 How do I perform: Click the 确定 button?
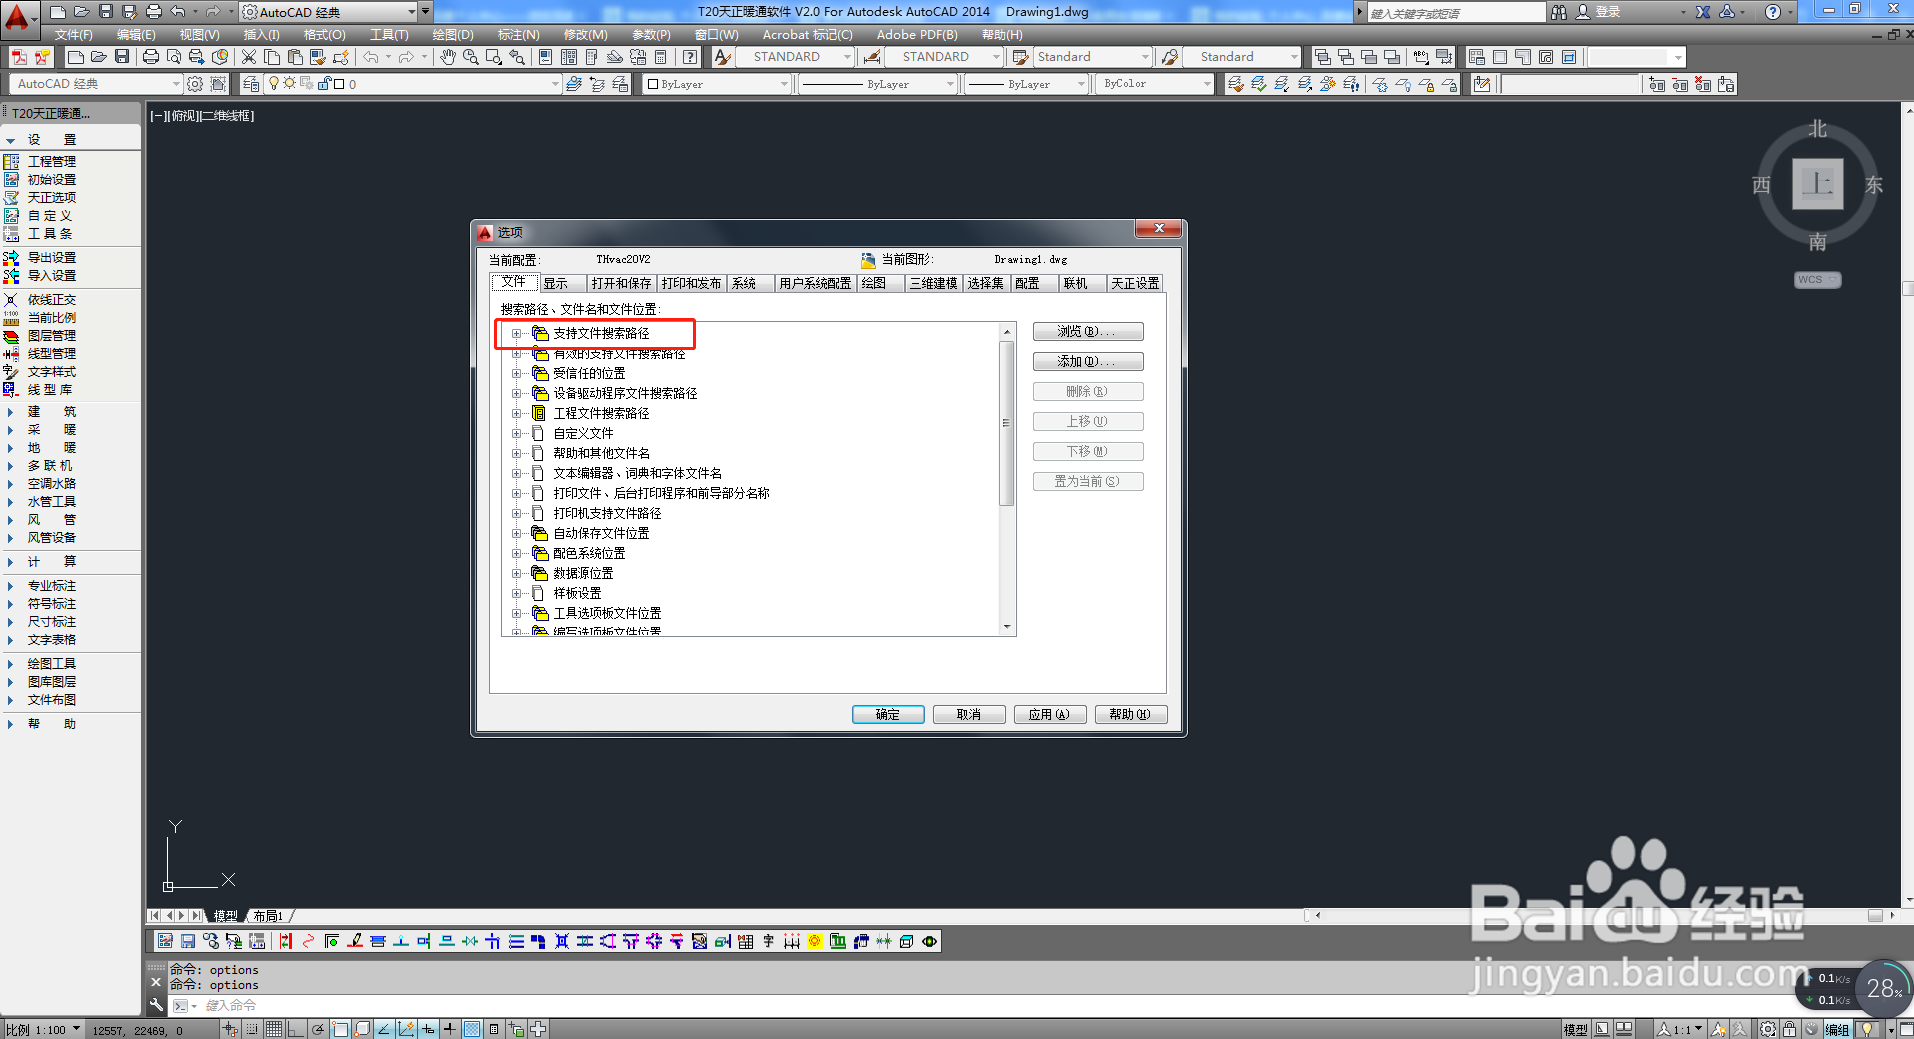click(x=888, y=714)
